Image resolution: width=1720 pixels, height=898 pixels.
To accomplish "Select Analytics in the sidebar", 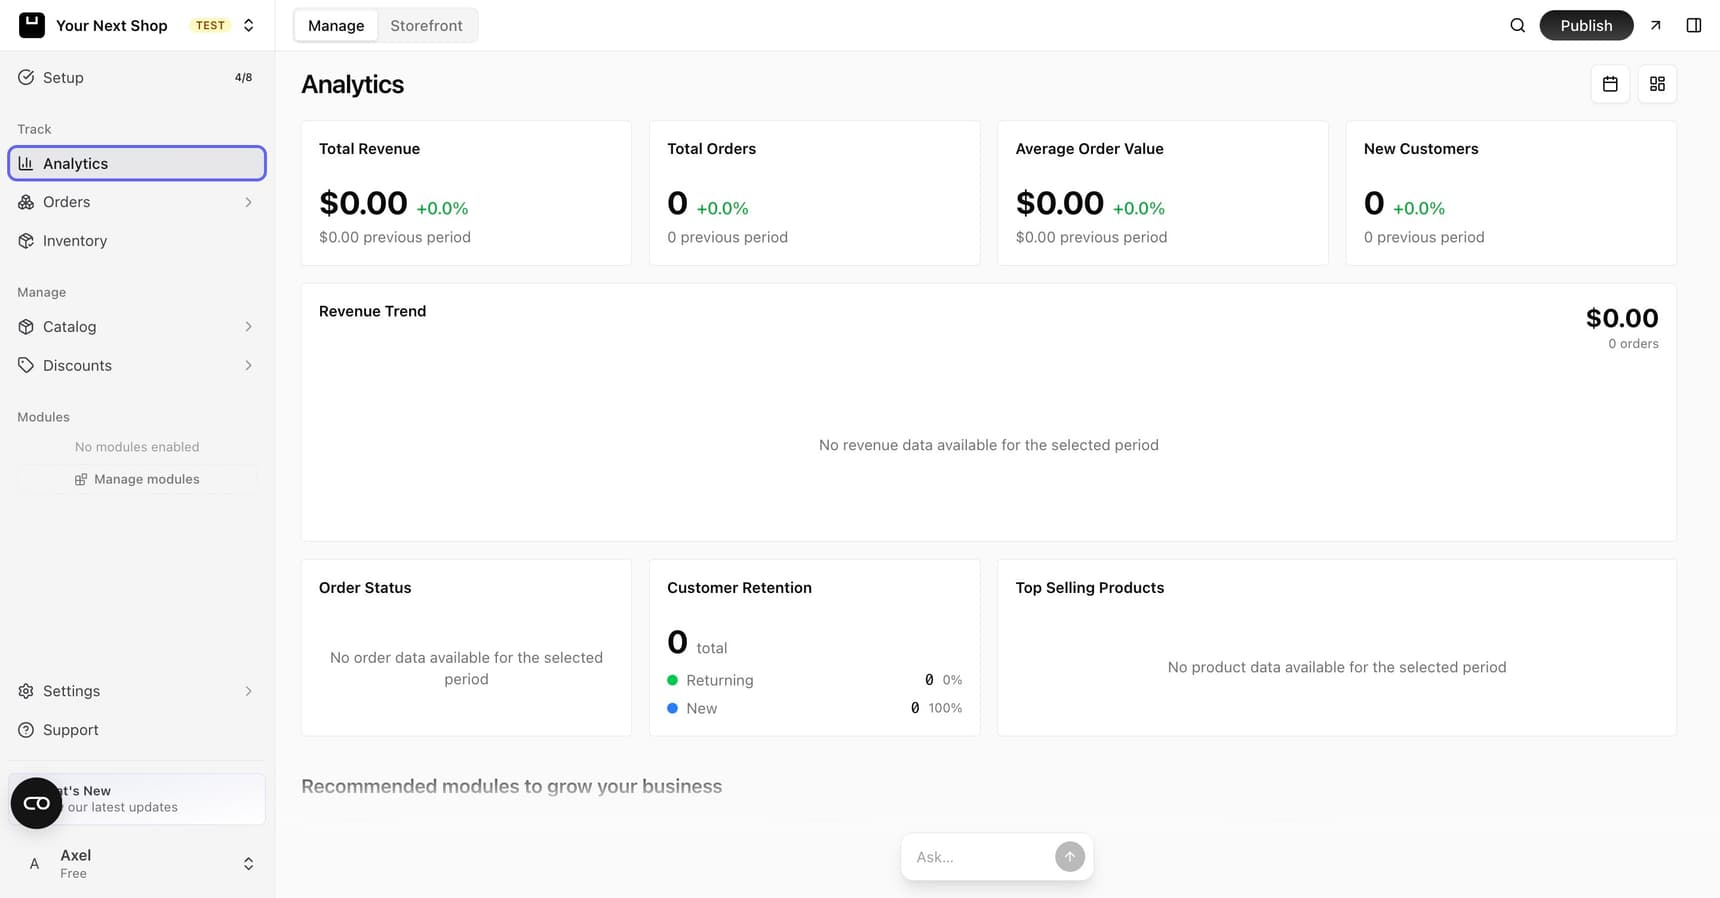I will tap(137, 163).
